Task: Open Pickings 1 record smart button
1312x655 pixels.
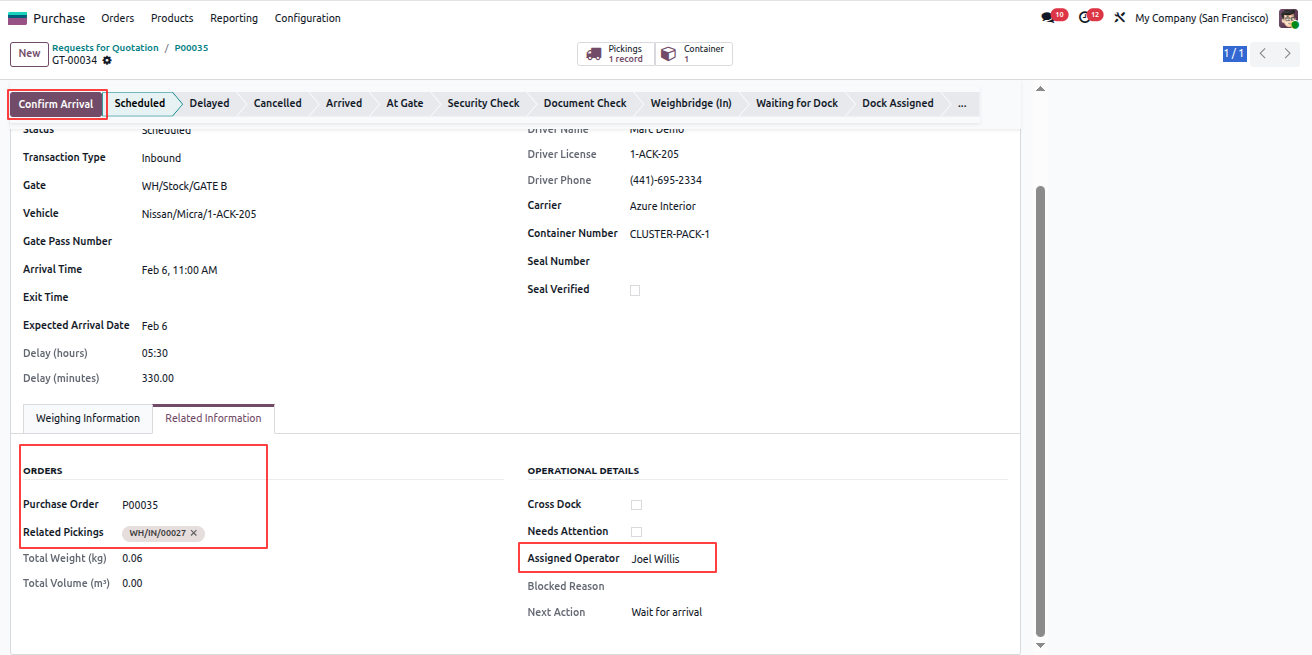Action: (616, 54)
